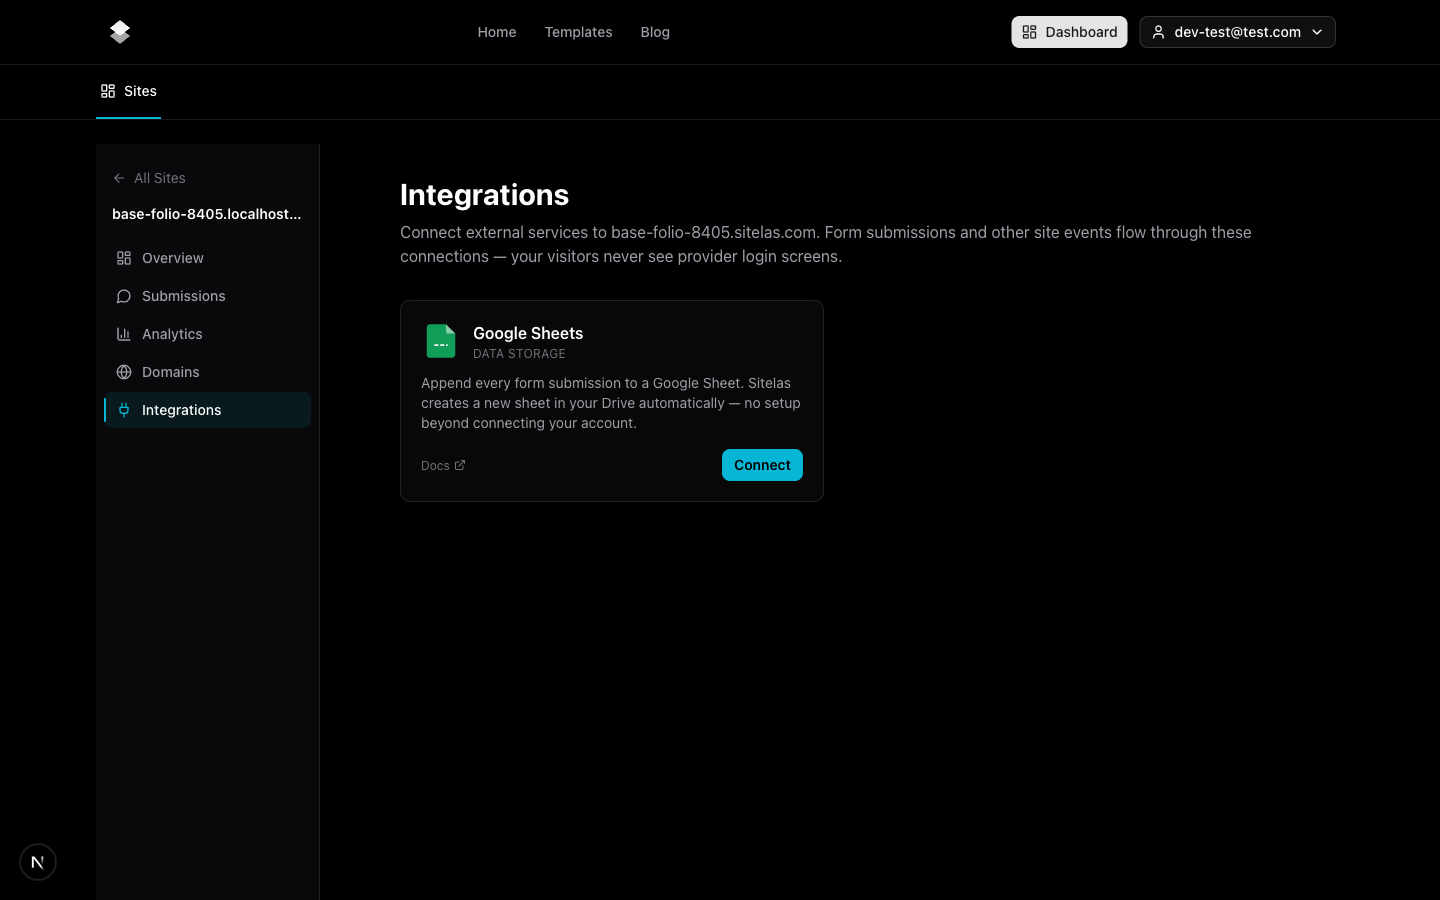Click the Integrations page heading
This screenshot has height=900, width=1440.
[x=484, y=195]
